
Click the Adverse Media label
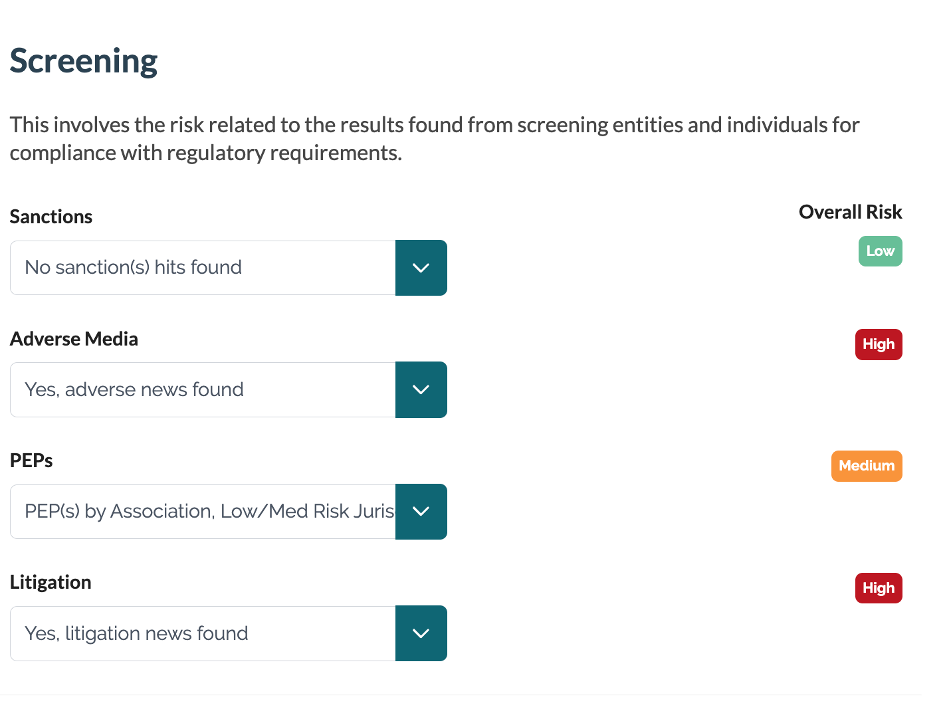[74, 339]
